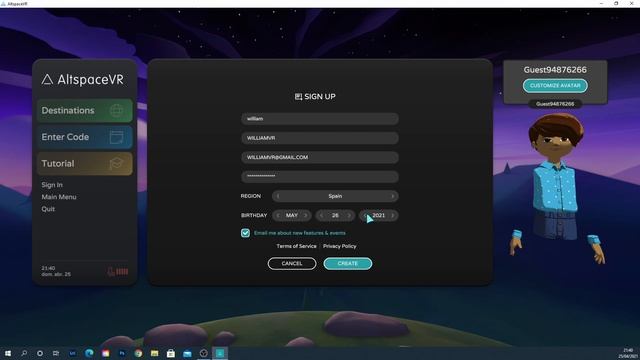Decrease the birthday day from 26

[x=322, y=216]
